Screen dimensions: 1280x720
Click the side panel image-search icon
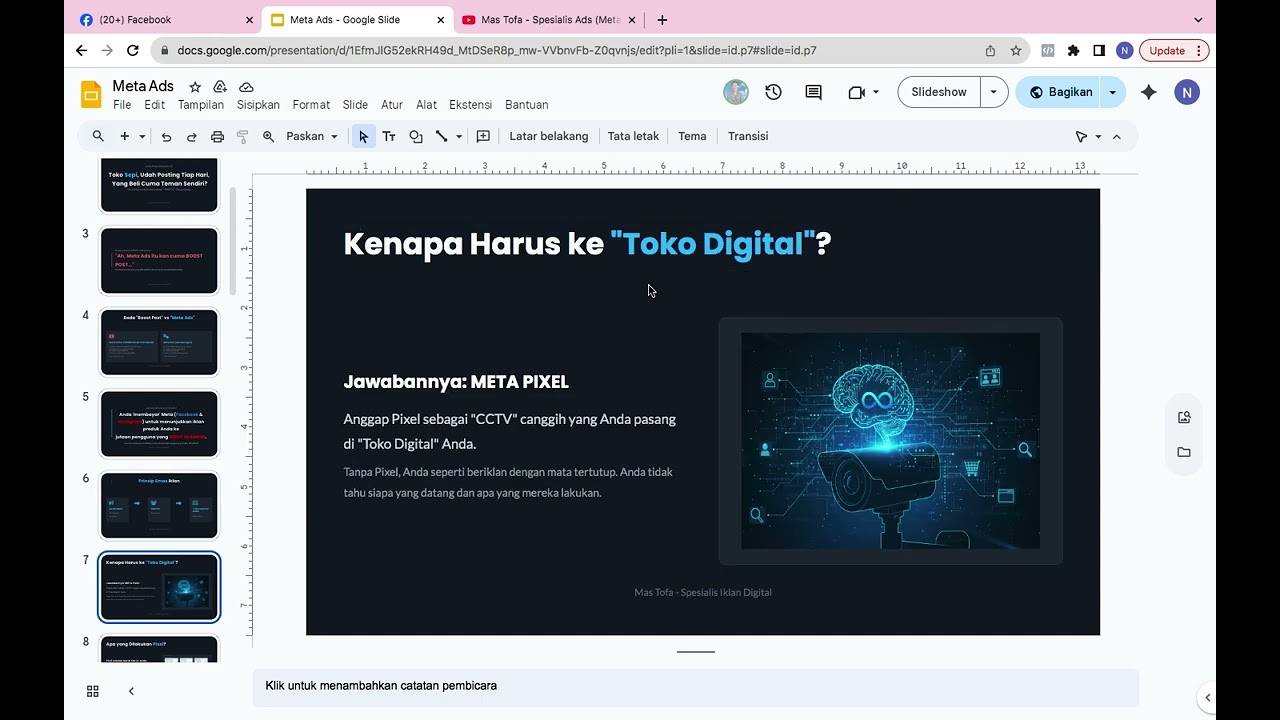pos(1184,417)
